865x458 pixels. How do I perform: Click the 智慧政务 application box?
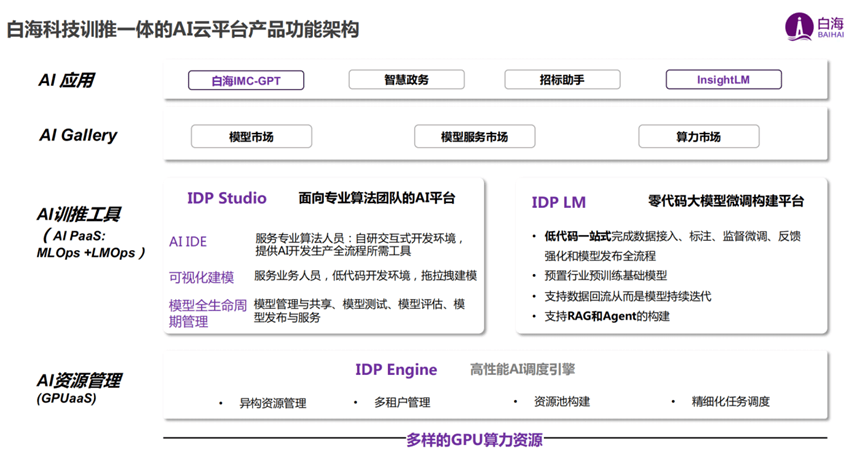406,80
